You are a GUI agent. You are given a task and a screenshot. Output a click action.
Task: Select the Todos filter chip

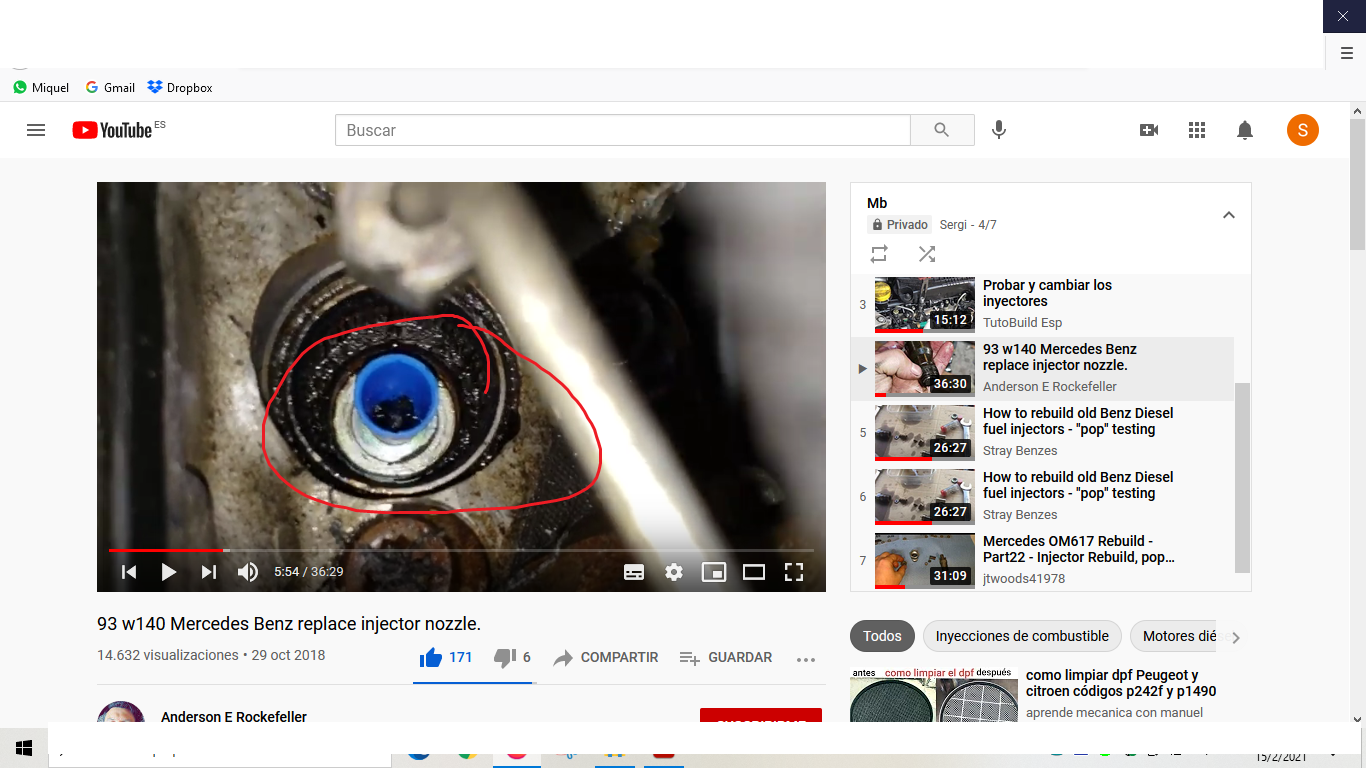coord(882,636)
